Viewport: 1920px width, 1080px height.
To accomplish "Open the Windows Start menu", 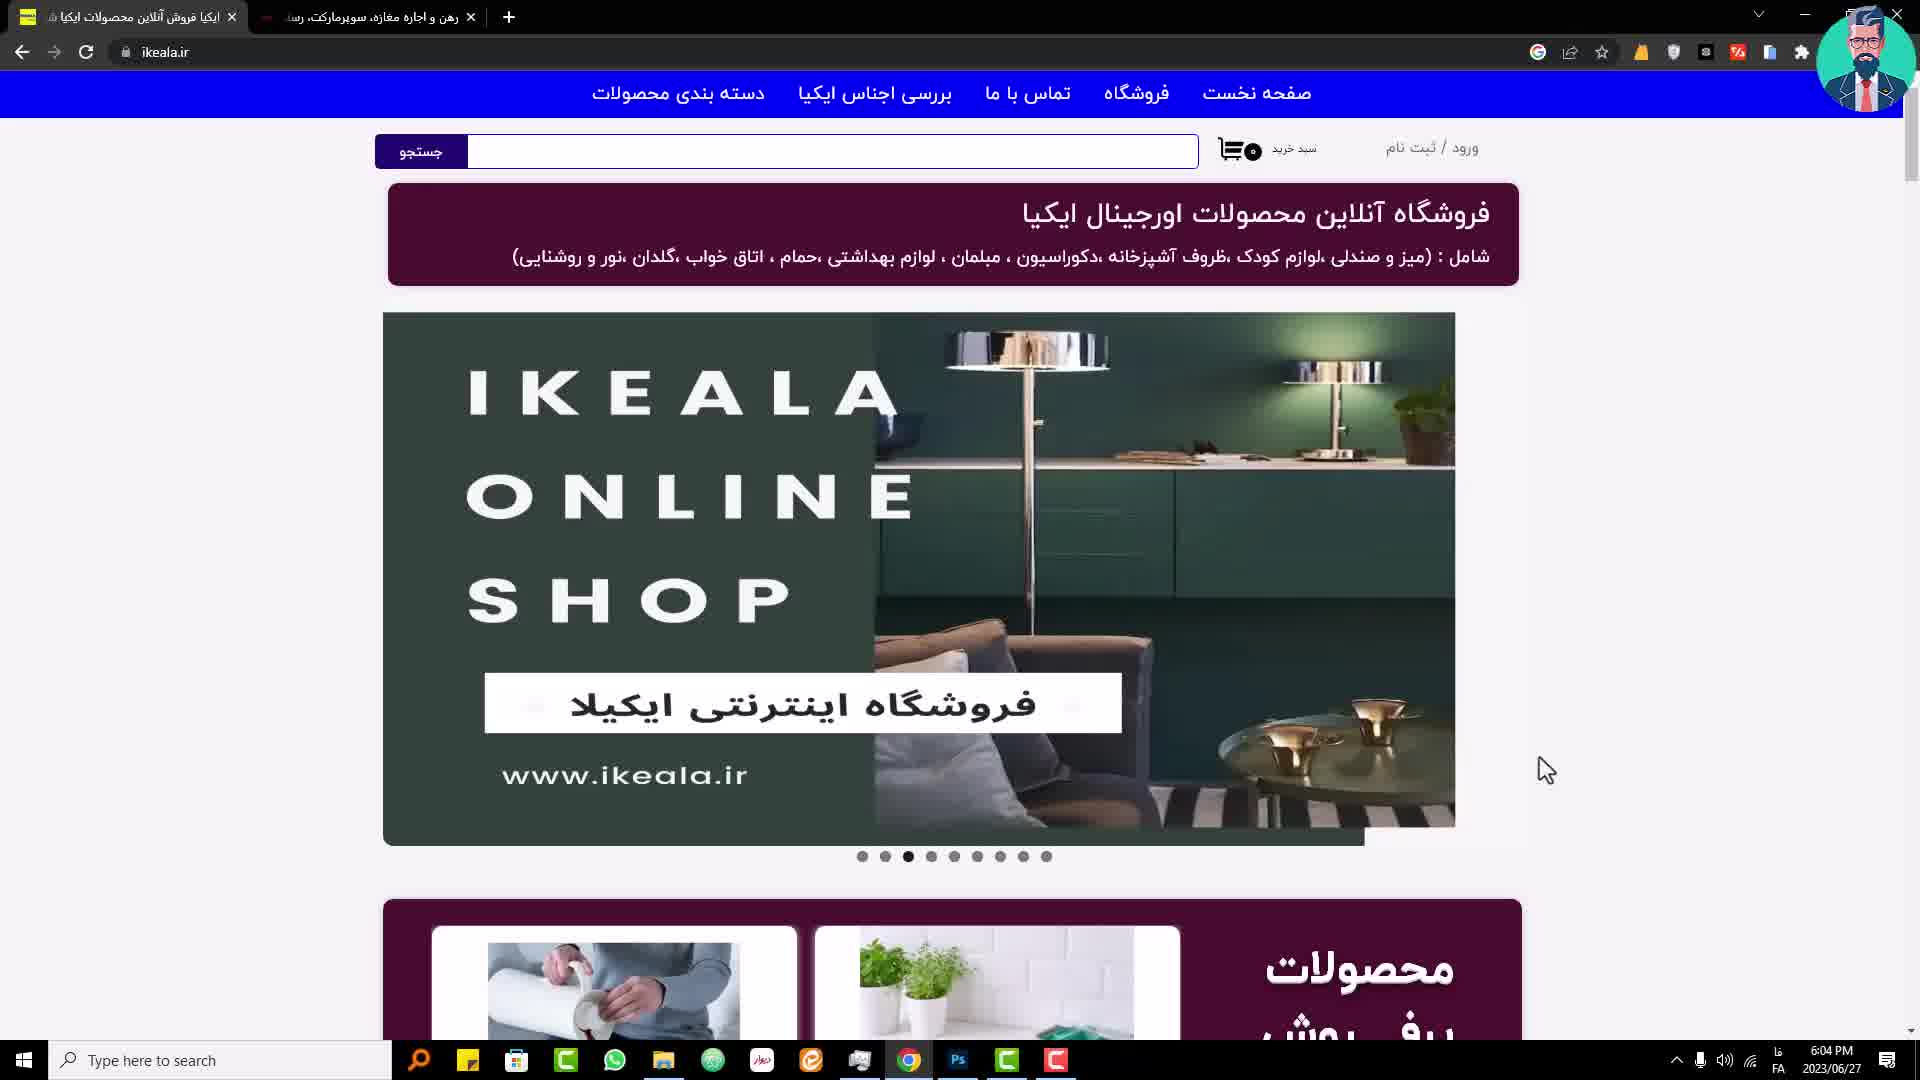I will point(24,1060).
